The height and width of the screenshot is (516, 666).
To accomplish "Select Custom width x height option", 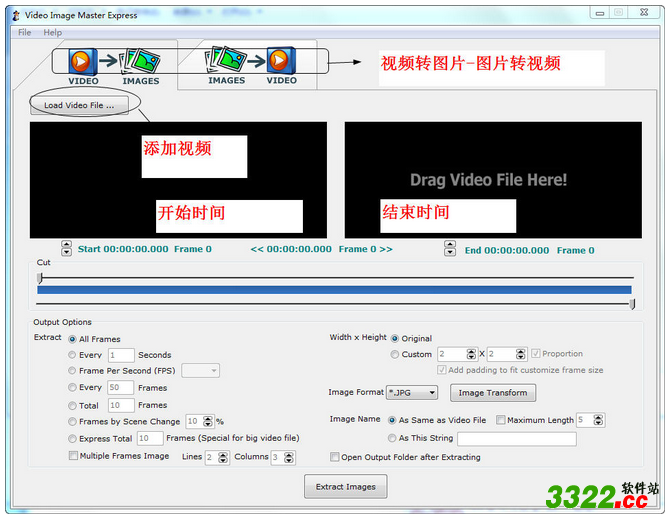I will pos(395,354).
